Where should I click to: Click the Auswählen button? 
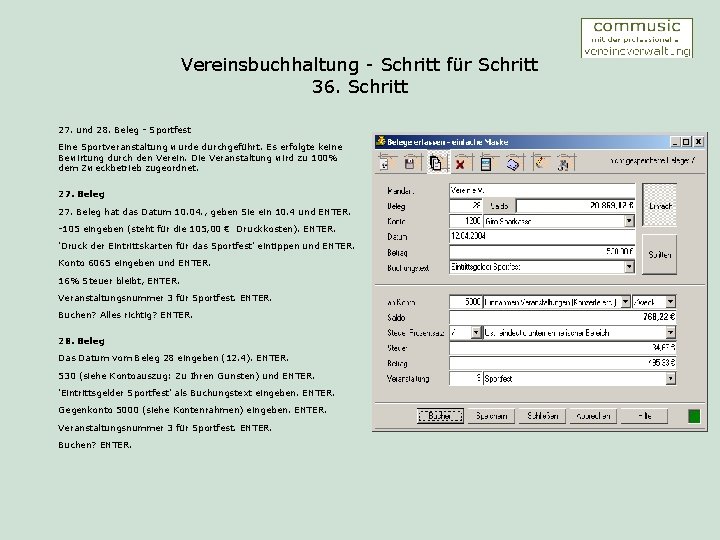[593, 416]
